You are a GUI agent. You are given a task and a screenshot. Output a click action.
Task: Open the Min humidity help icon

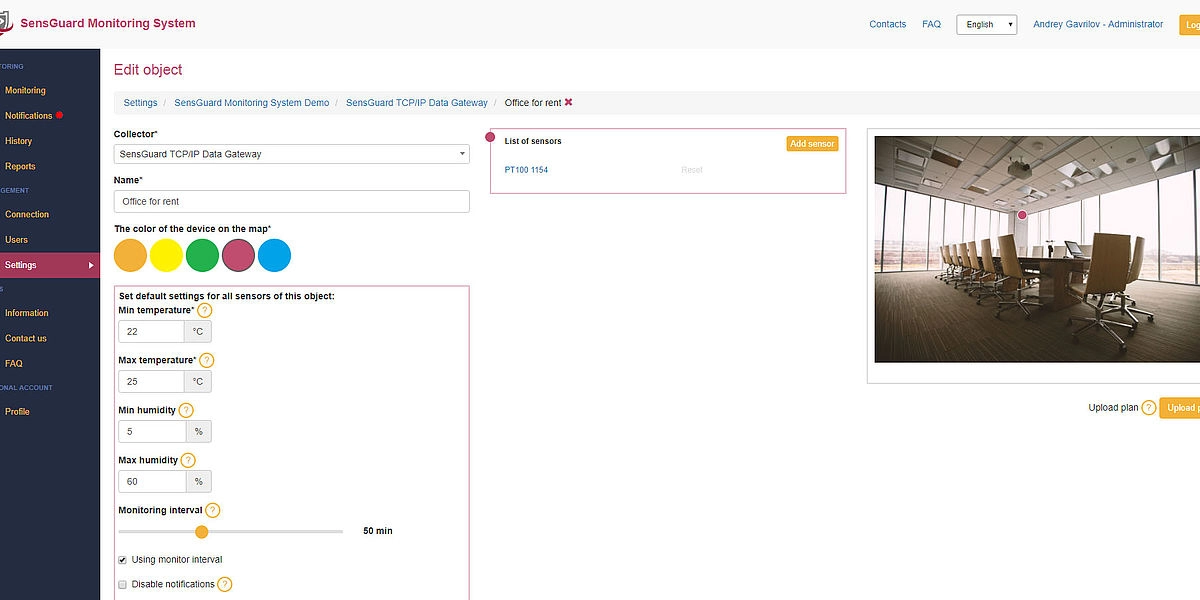(186, 410)
